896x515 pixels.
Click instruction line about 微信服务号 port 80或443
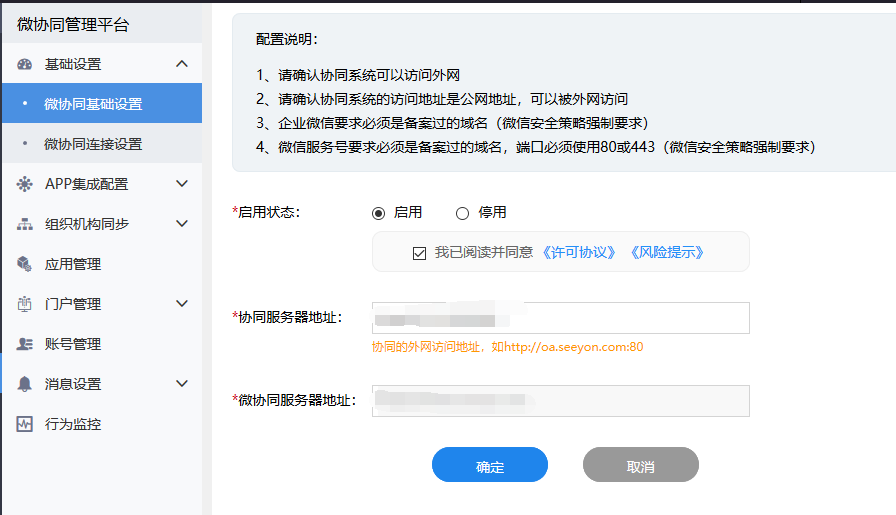536,147
